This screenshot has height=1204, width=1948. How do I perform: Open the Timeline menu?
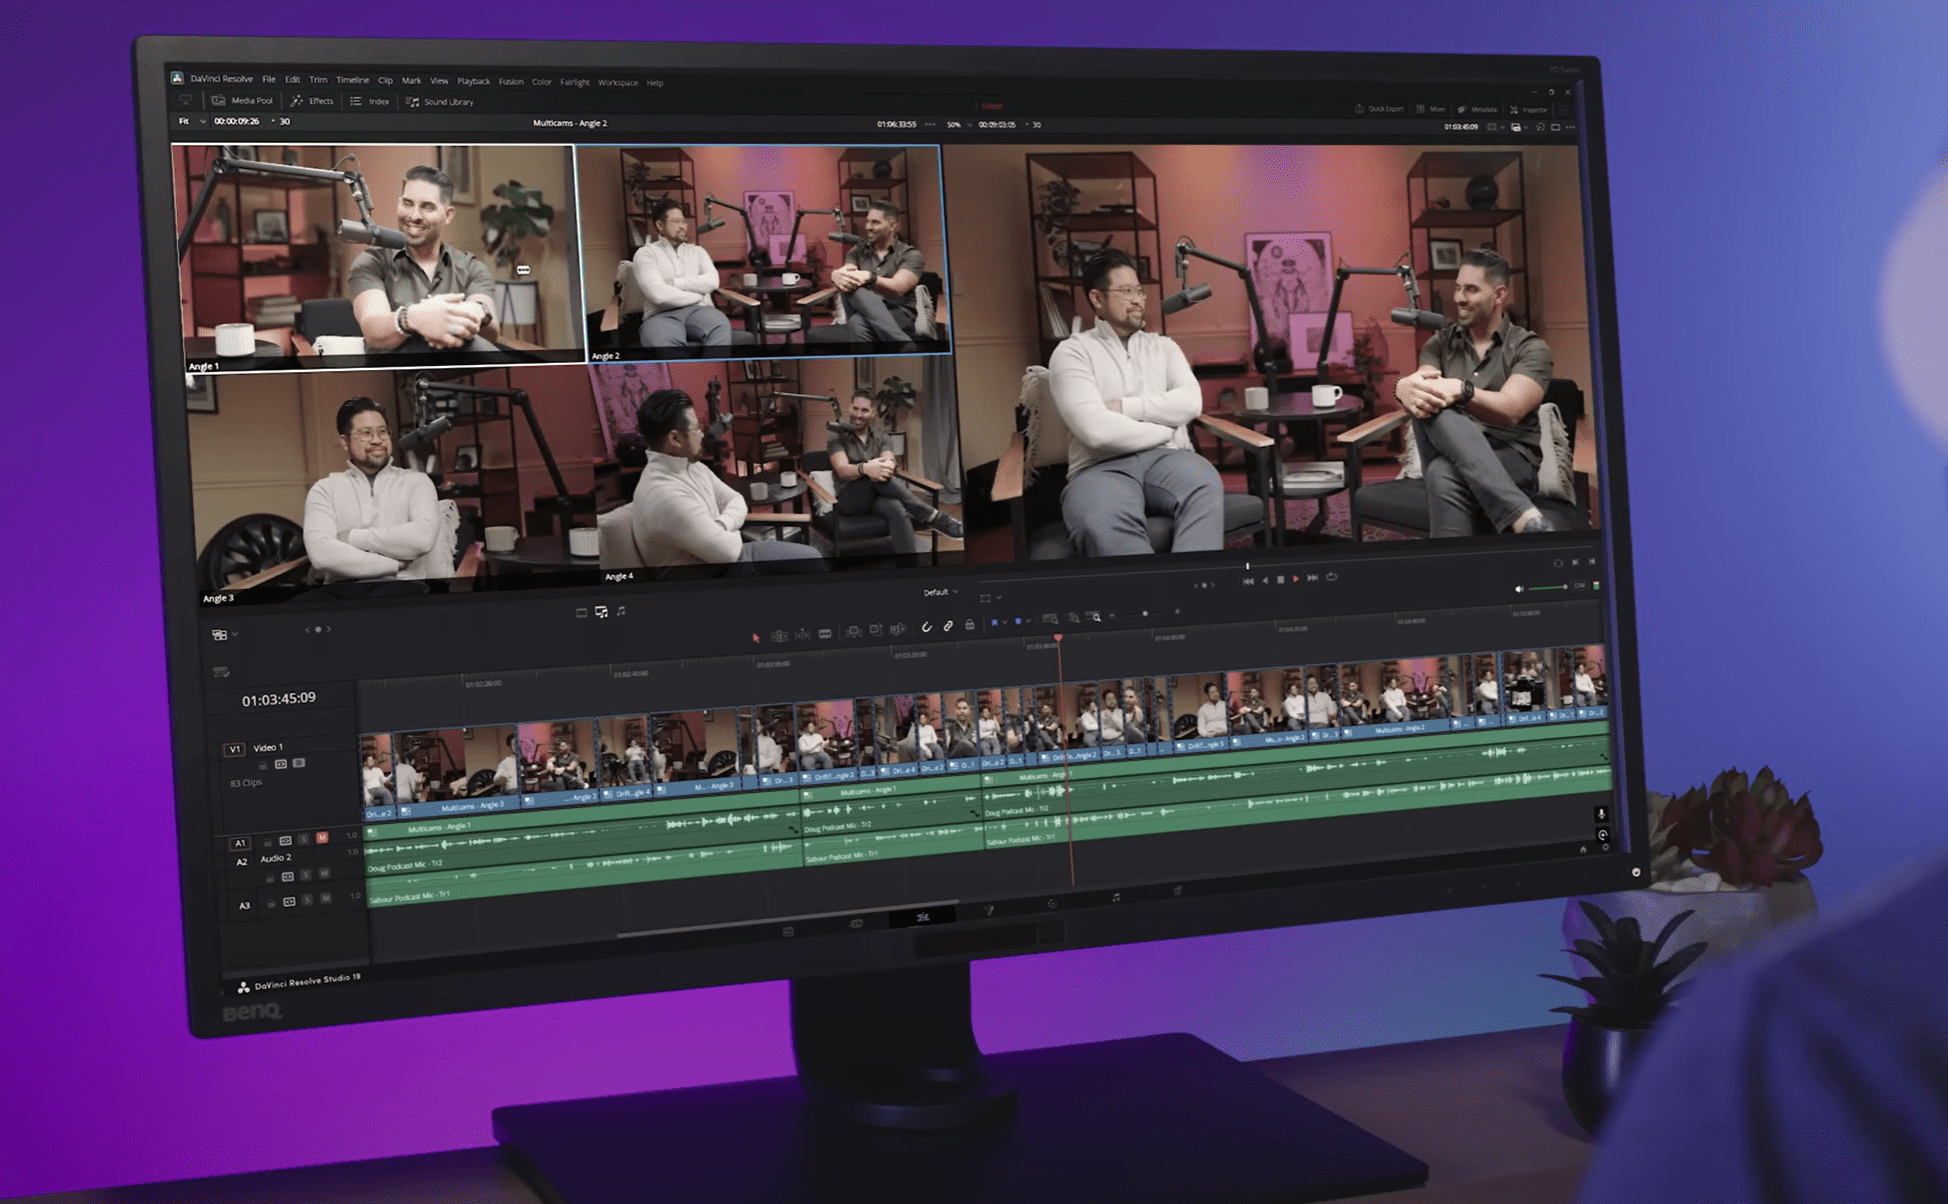(352, 81)
